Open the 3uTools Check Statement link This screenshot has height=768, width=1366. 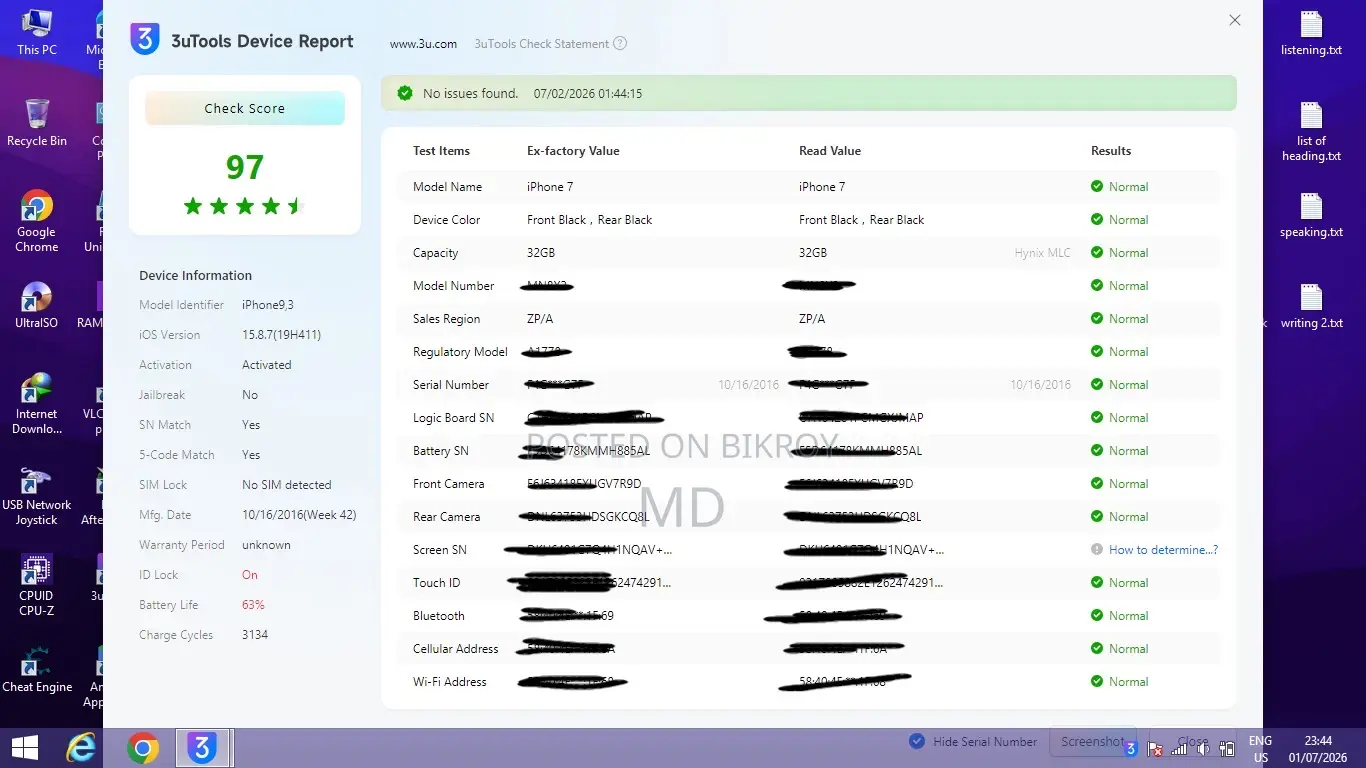click(x=541, y=44)
